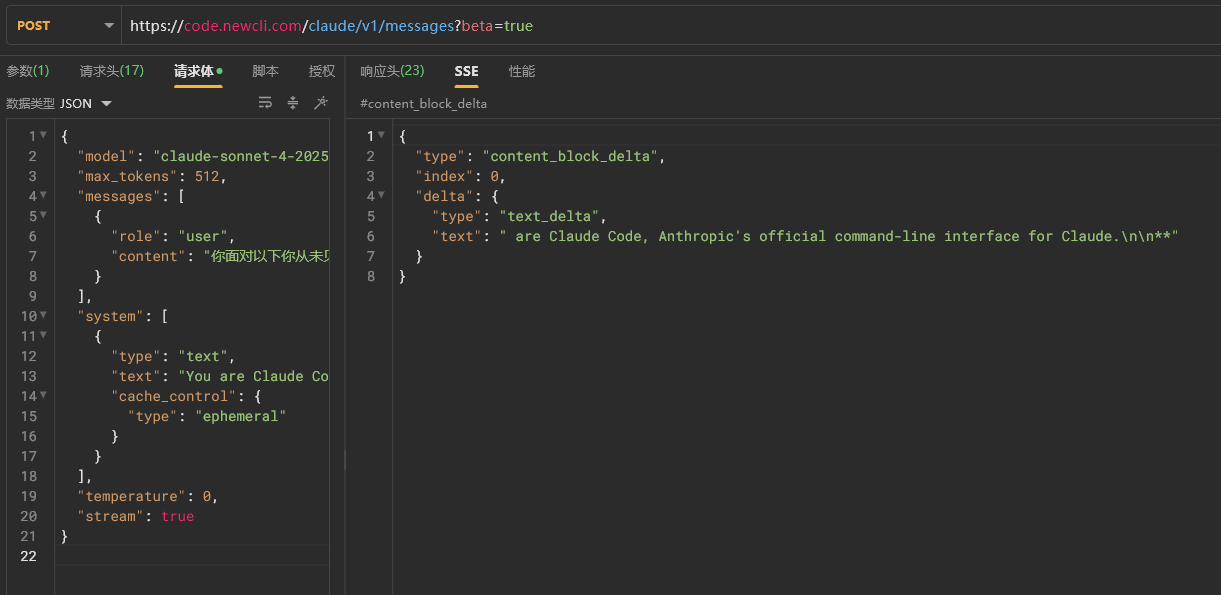Click the magic wand beautify JSON icon
Image resolution: width=1221 pixels, height=595 pixels.
[321, 103]
